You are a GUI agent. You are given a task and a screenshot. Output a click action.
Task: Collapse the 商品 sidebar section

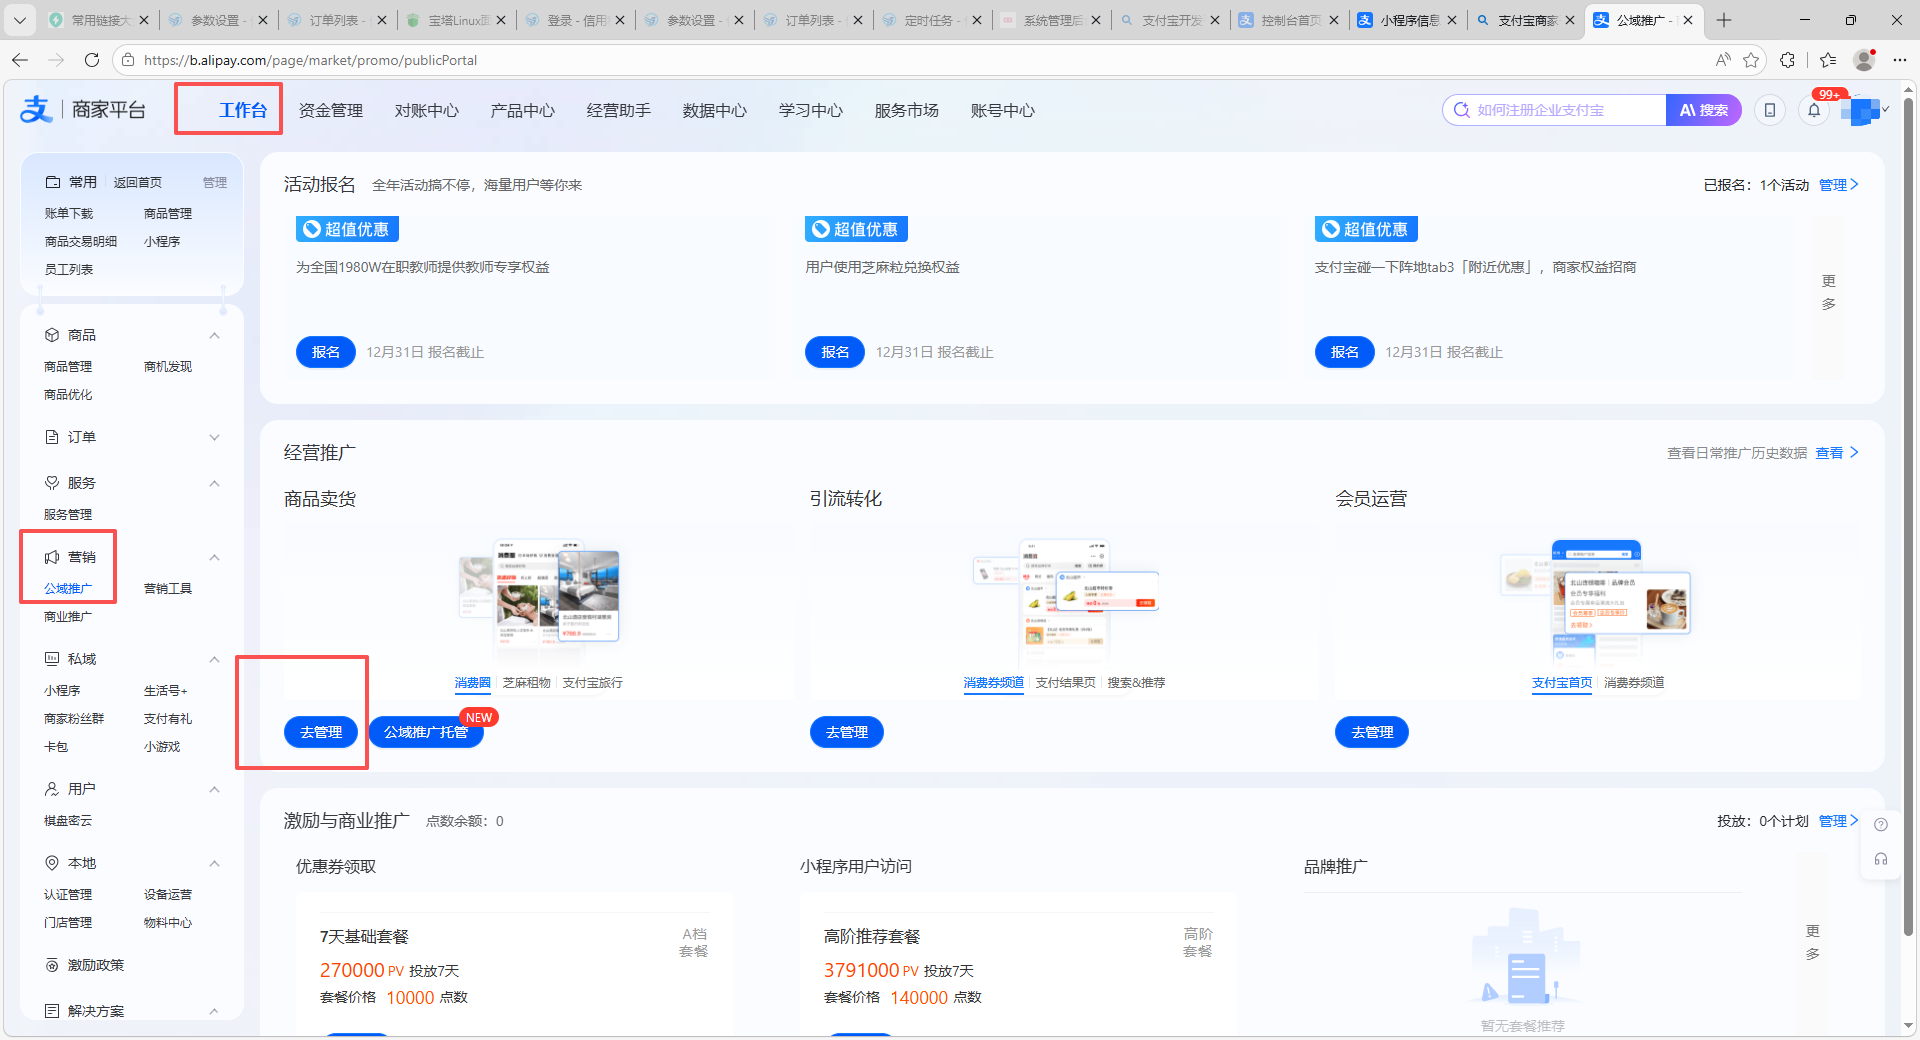[214, 335]
